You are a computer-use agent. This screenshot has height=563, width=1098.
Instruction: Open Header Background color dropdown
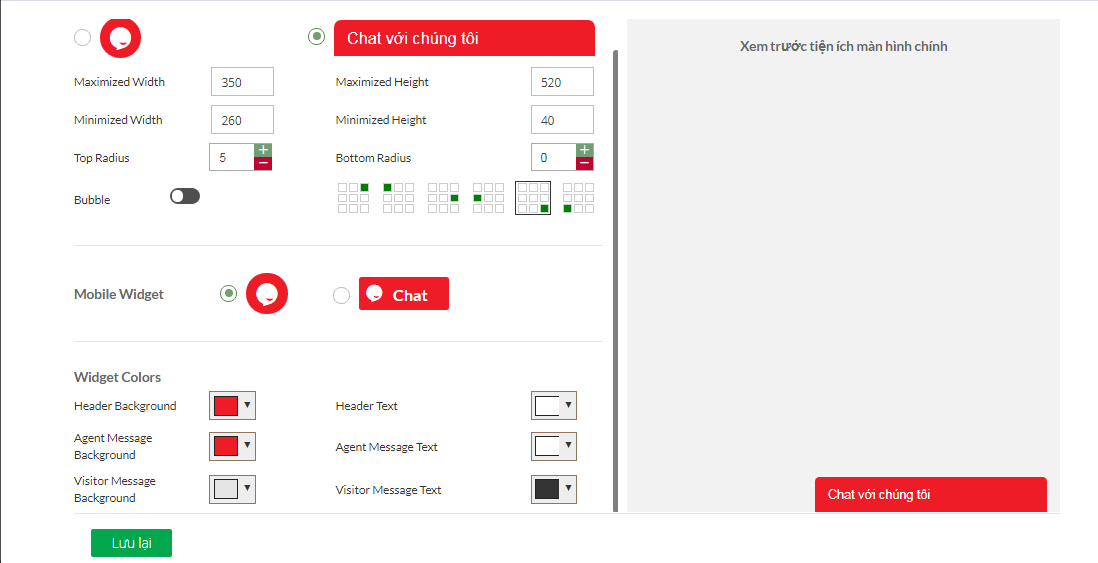click(247, 406)
